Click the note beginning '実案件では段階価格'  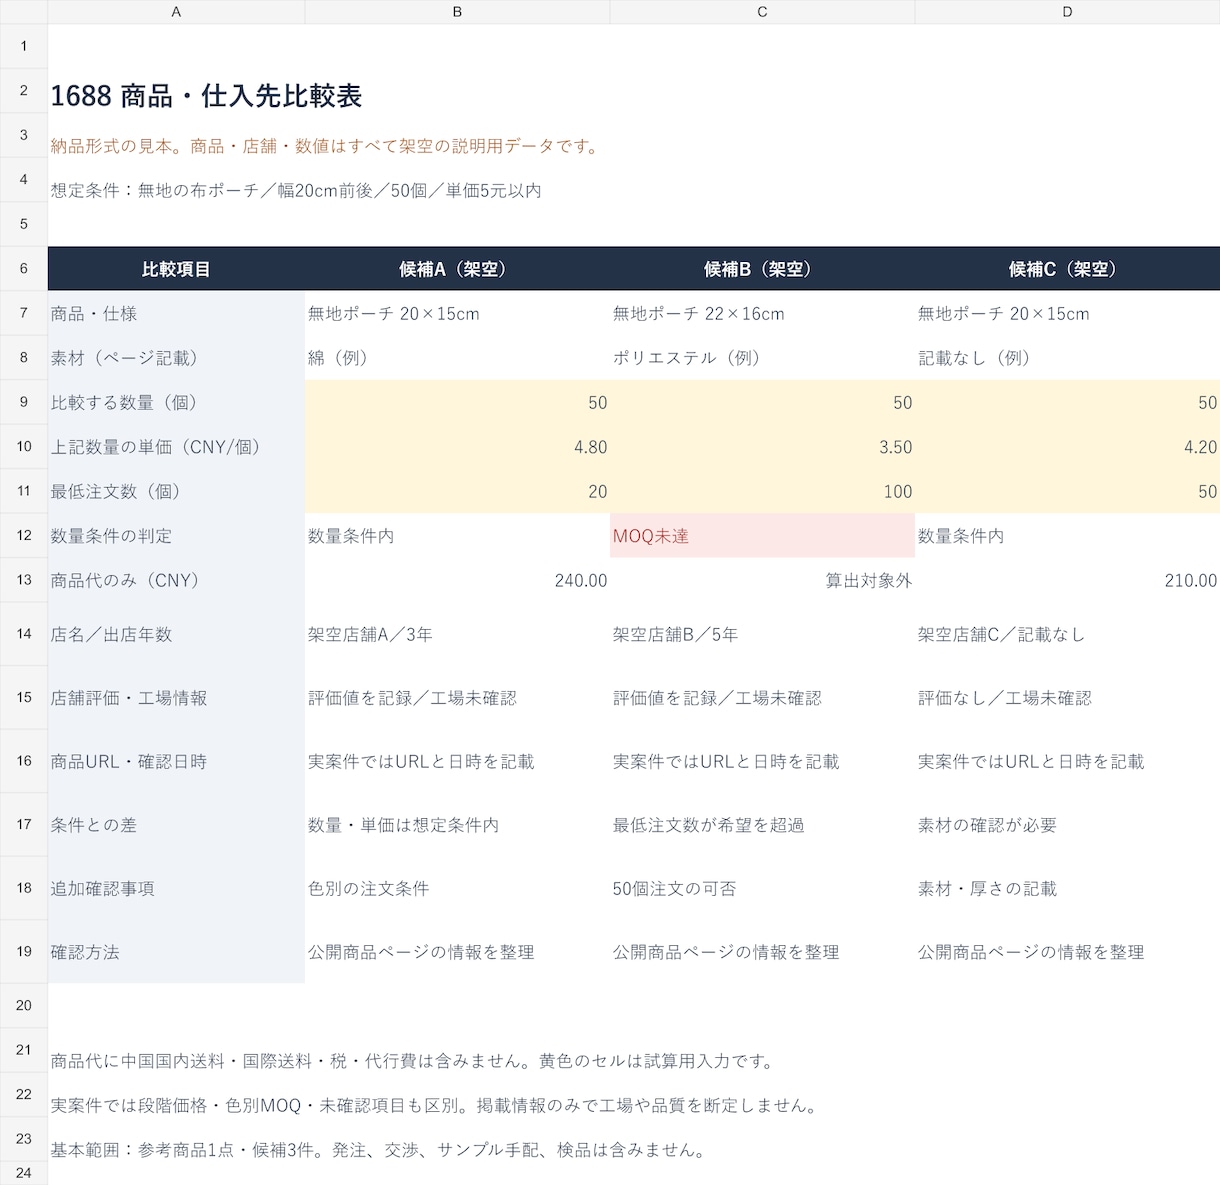[x=435, y=1105]
